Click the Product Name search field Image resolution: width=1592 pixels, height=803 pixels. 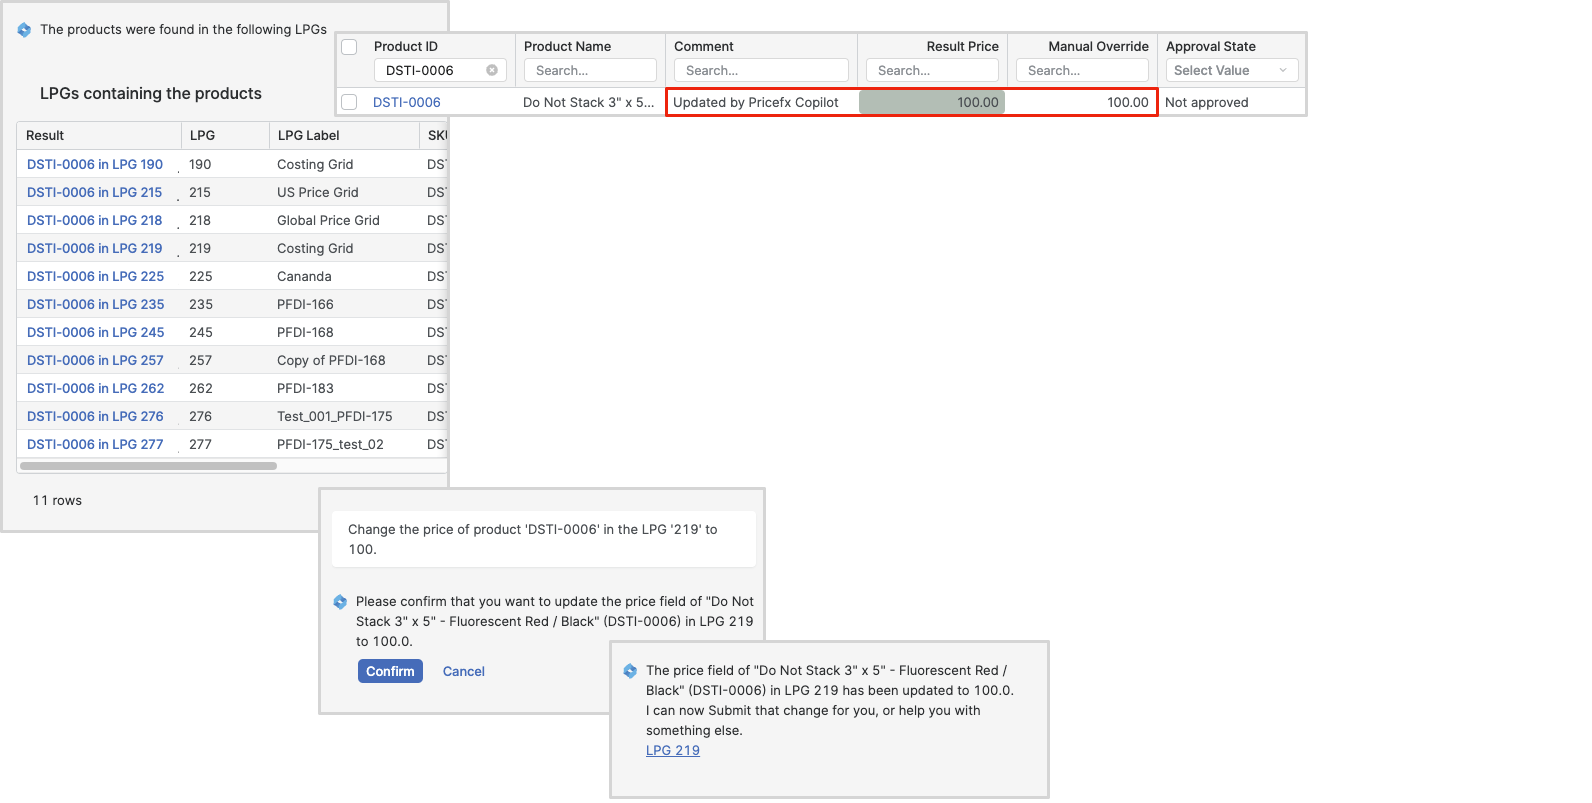[x=590, y=70]
